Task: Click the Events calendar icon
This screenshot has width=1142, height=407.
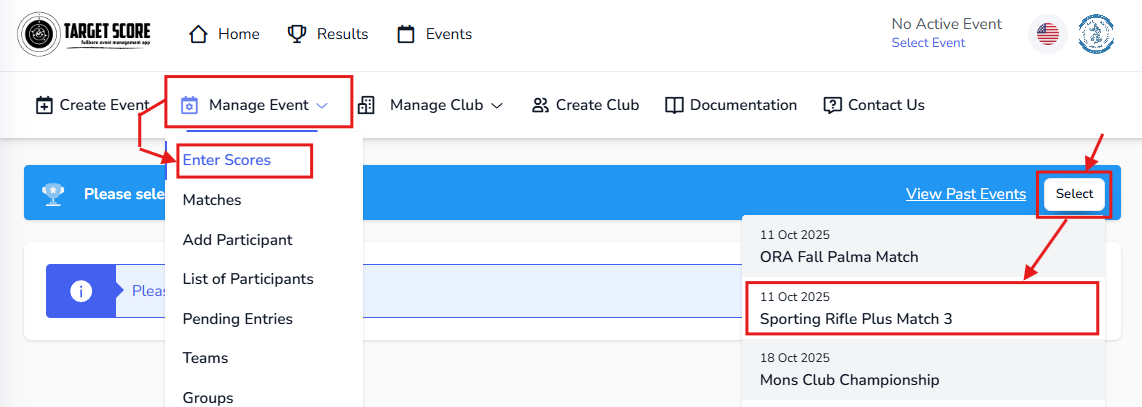Action: point(406,34)
